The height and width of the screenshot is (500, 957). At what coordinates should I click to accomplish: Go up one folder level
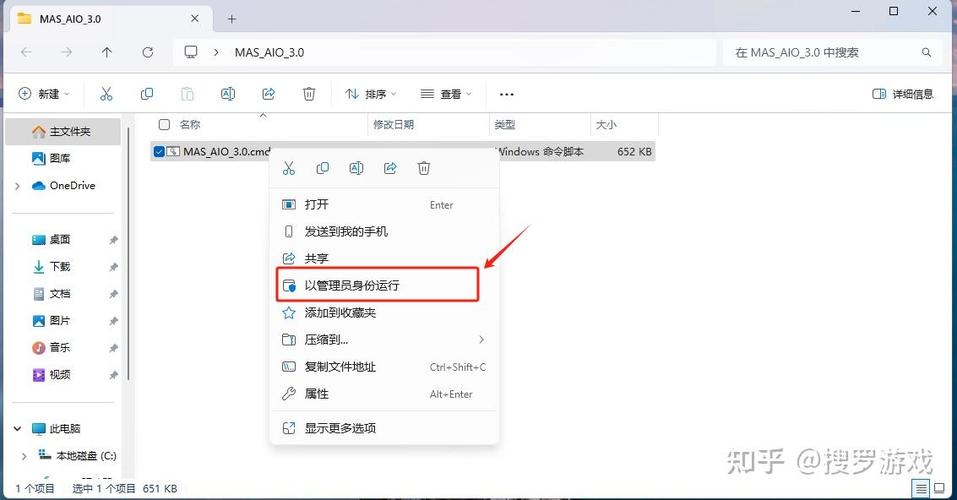coord(107,53)
